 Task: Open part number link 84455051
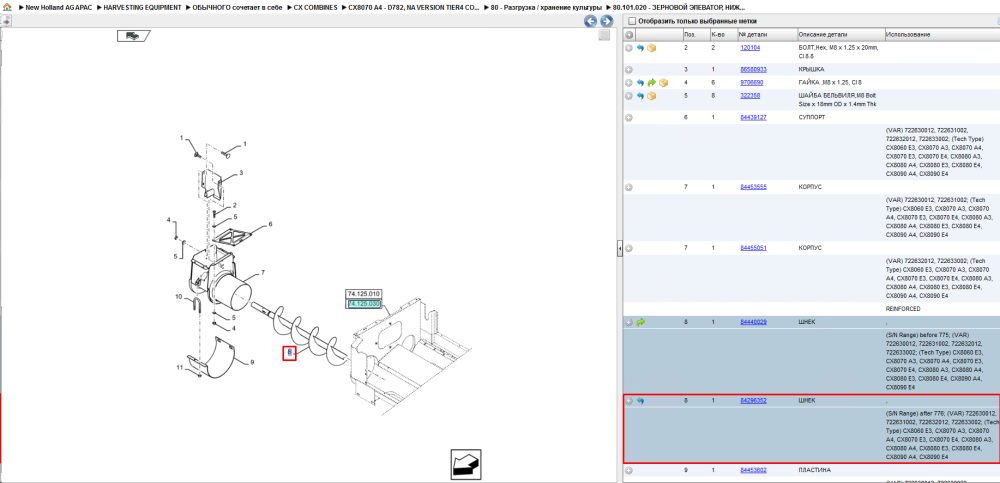[x=753, y=248]
